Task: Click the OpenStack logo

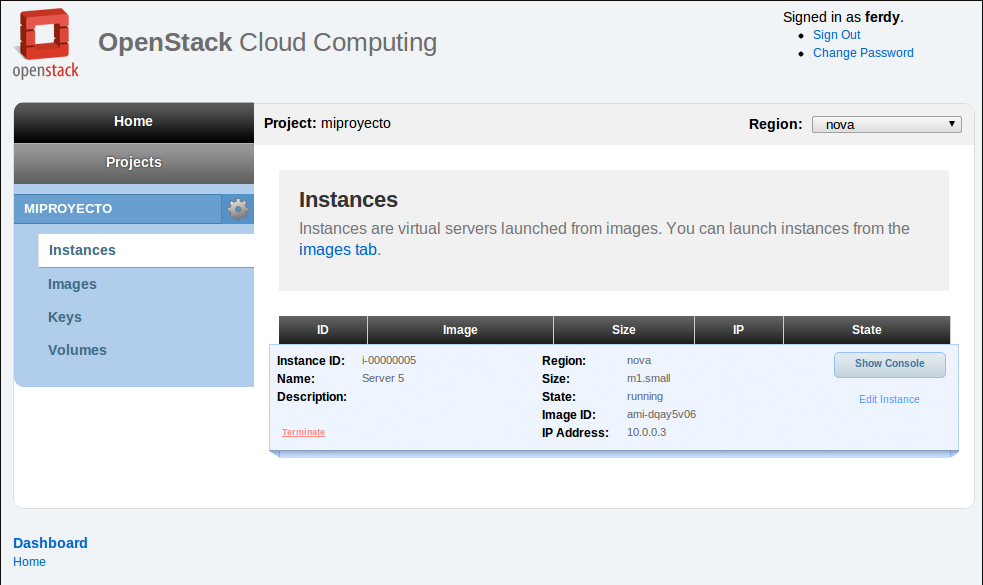Action: click(46, 43)
